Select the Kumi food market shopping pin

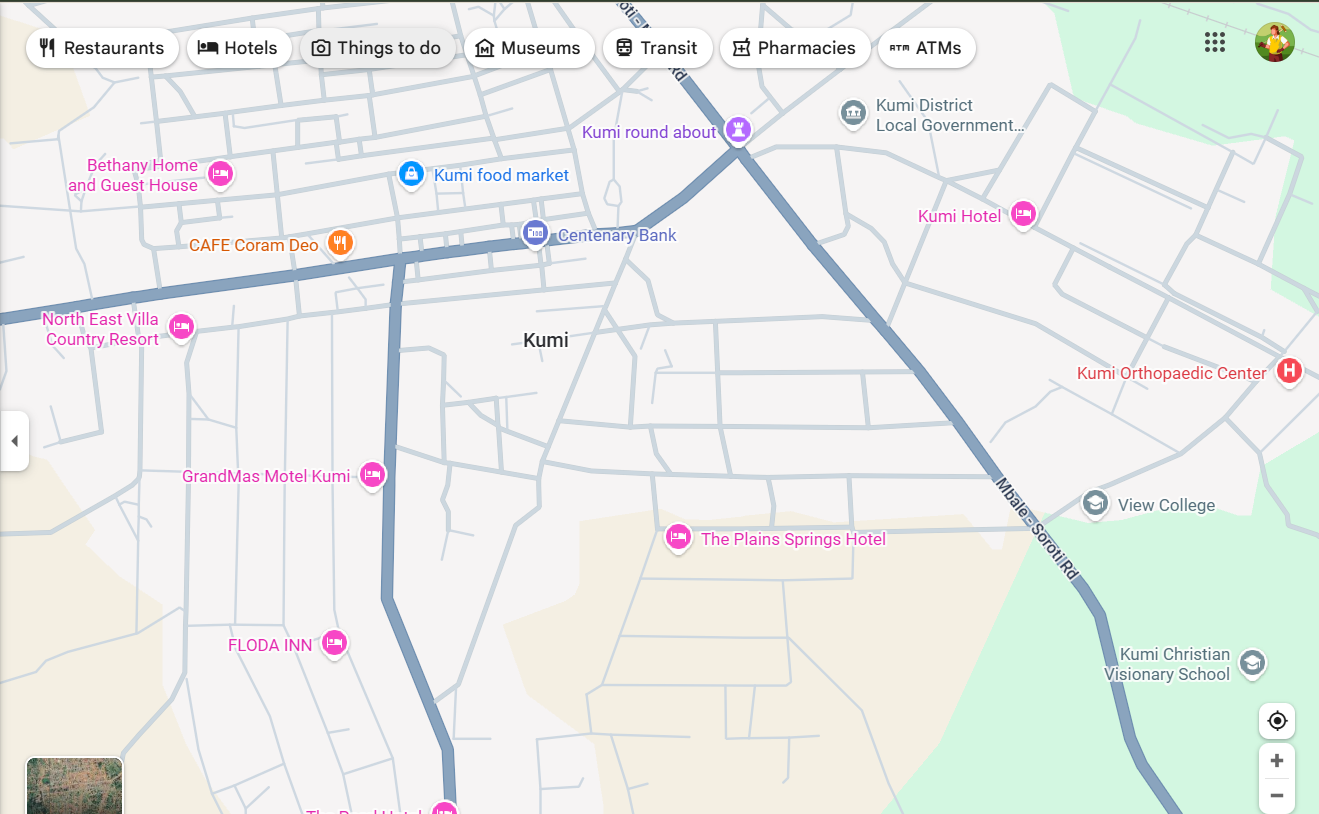pyautogui.click(x=411, y=174)
